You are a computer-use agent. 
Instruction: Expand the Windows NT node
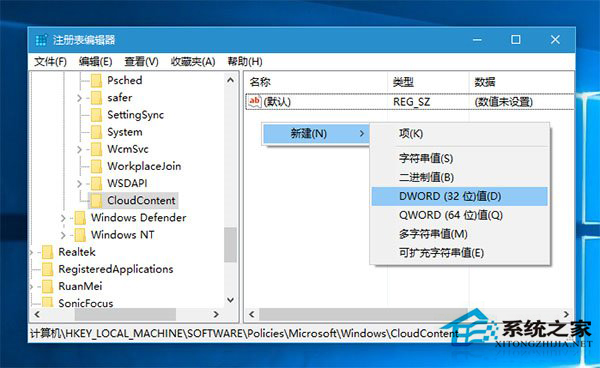point(63,235)
